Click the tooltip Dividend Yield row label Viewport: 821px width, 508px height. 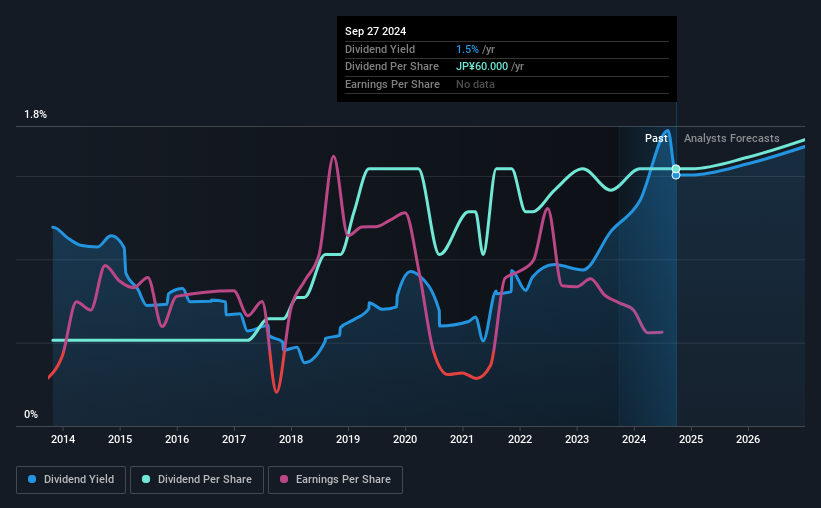[380, 49]
